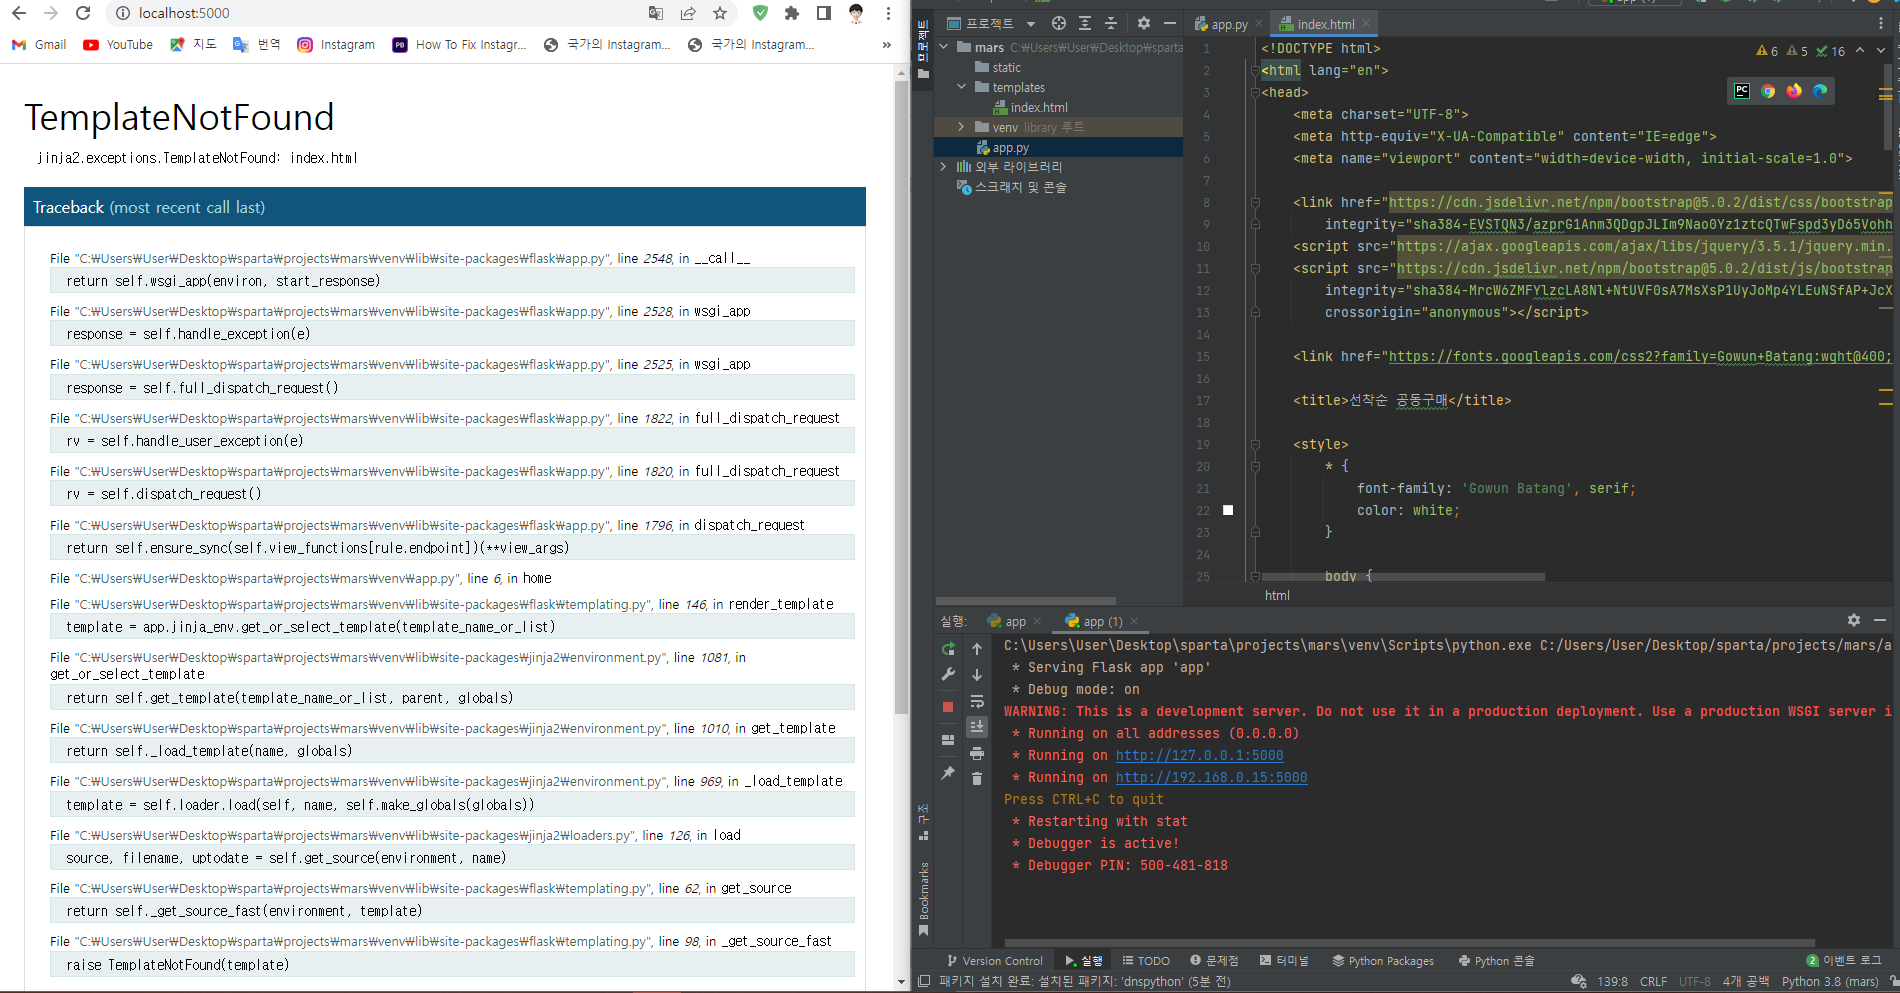Collapse the mars project root folder
The height and width of the screenshot is (993, 1900).
[x=944, y=47]
